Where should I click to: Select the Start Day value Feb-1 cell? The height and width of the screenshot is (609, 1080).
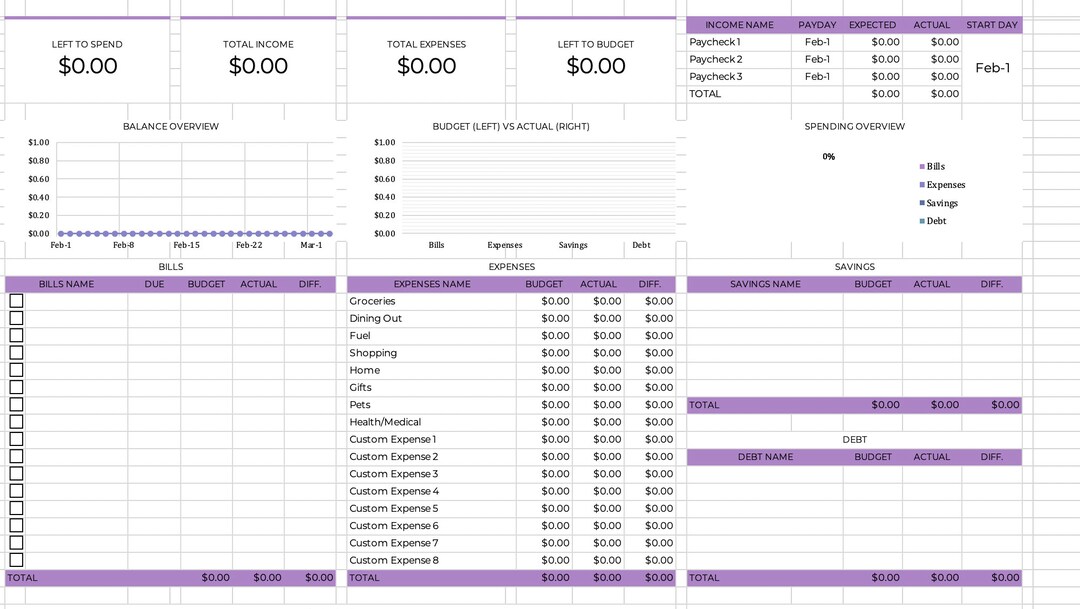[x=993, y=68]
